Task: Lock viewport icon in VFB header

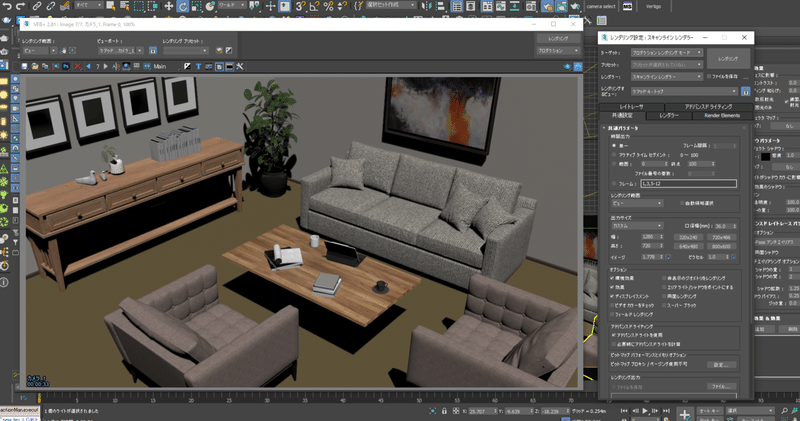Action: point(153,51)
